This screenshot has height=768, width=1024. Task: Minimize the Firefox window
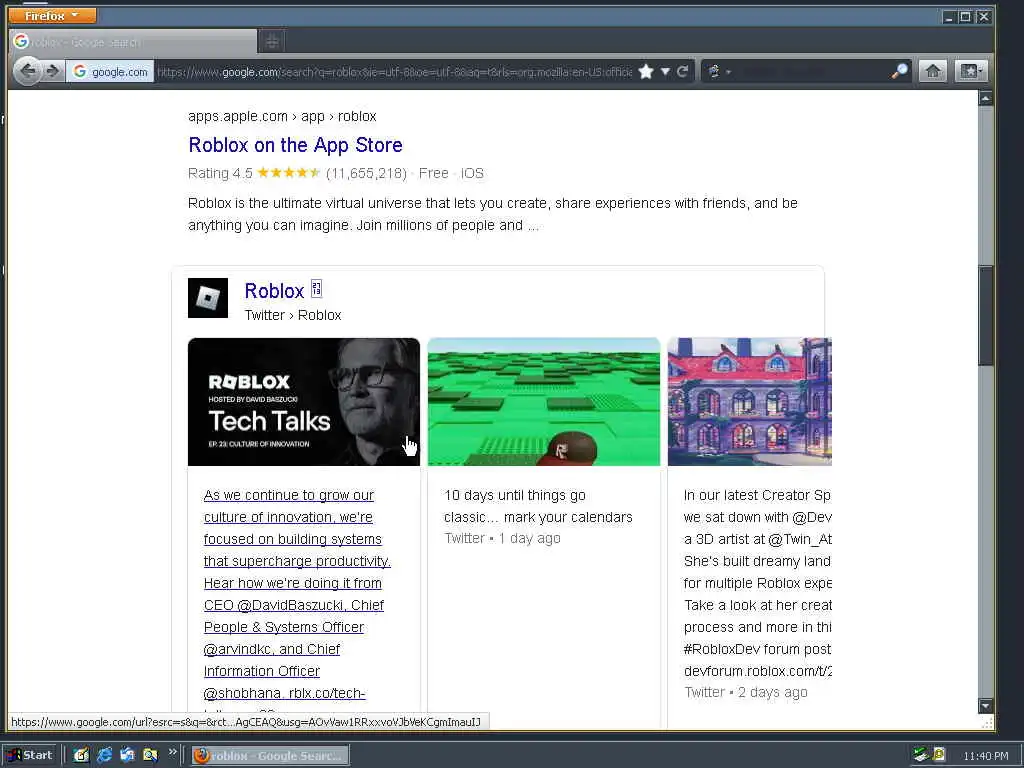point(950,17)
